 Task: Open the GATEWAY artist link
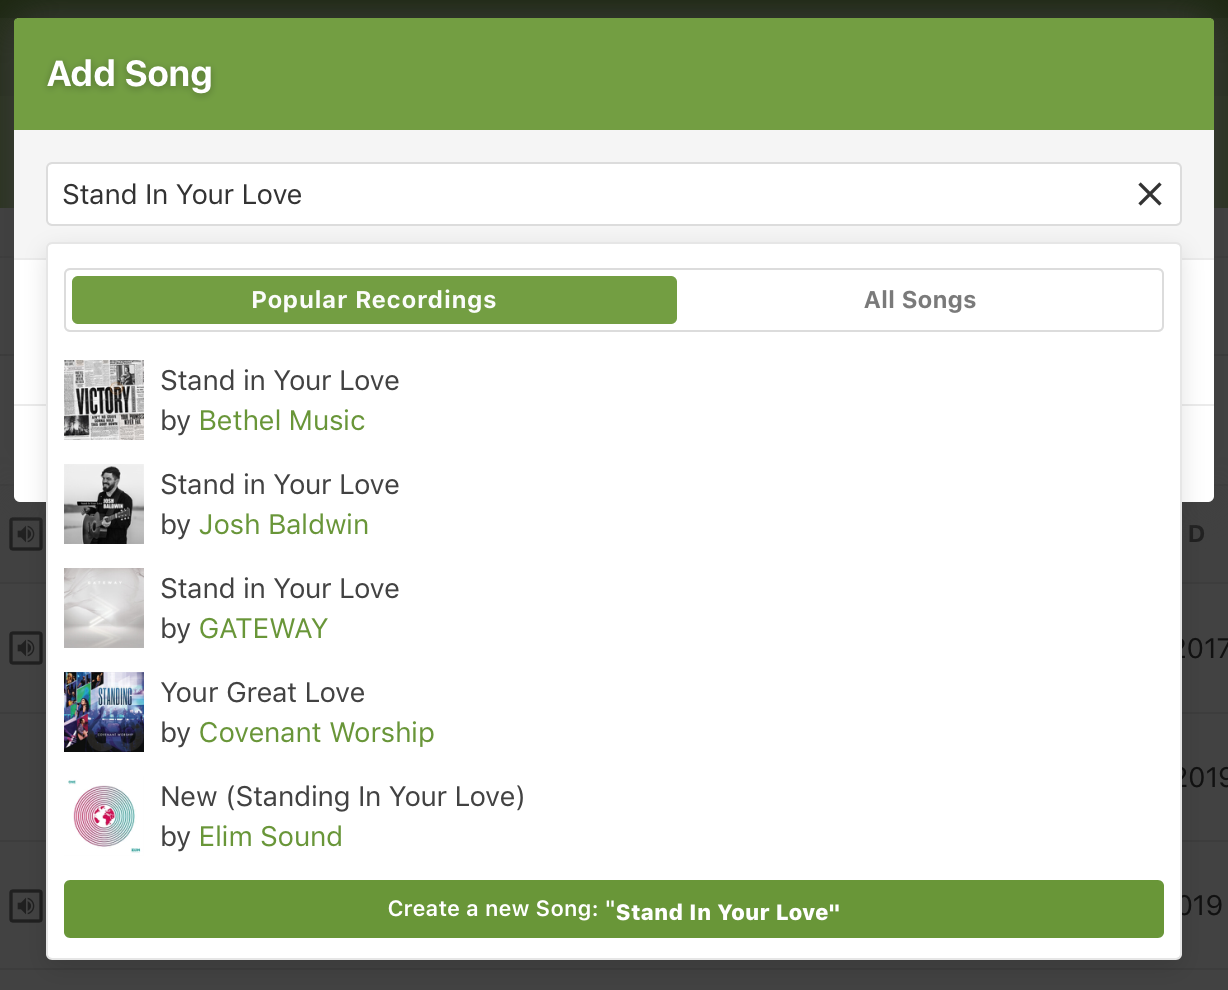(x=263, y=629)
